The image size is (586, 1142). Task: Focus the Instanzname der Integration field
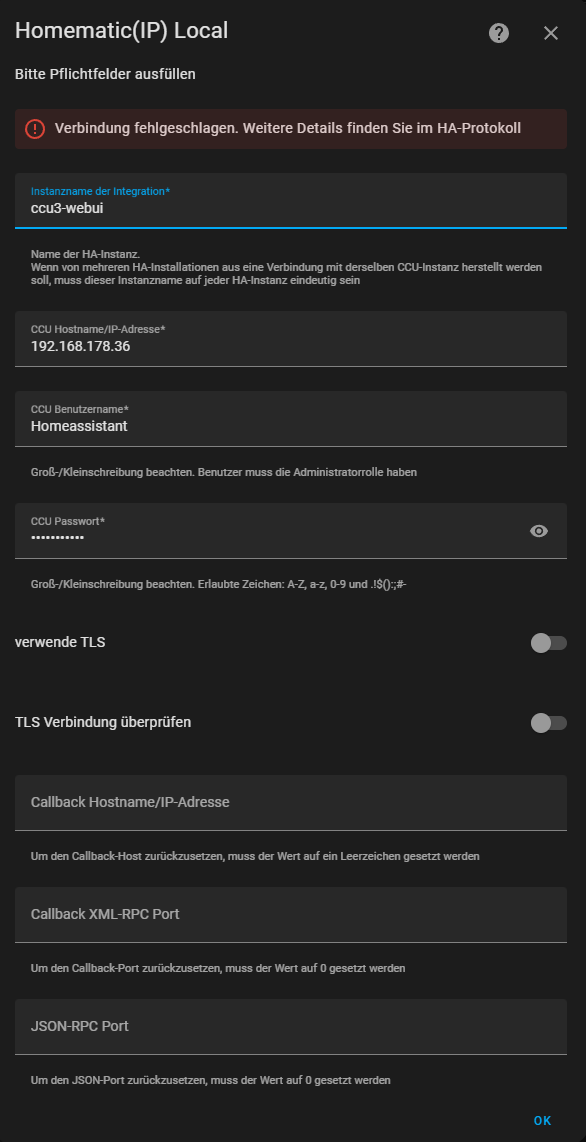pyautogui.click(x=290, y=201)
